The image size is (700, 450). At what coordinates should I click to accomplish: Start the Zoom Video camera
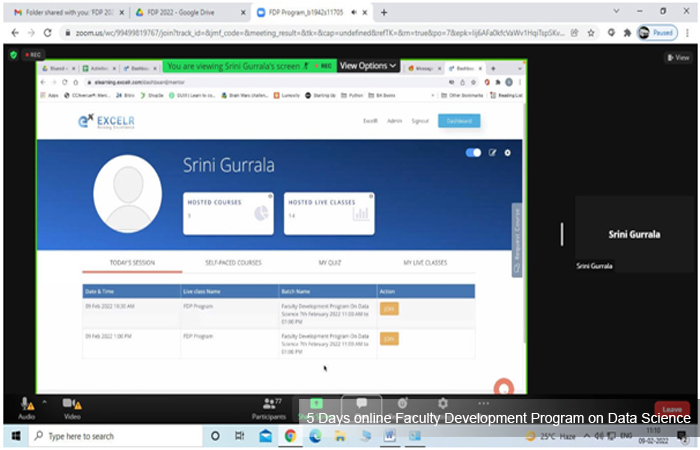coord(72,408)
